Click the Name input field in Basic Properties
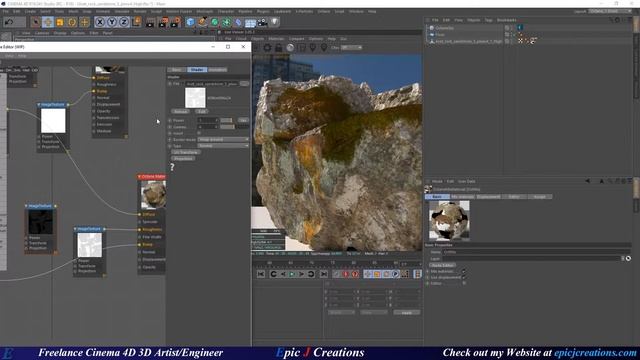Image resolution: width=640 pixels, height=360 pixels. 537,252
